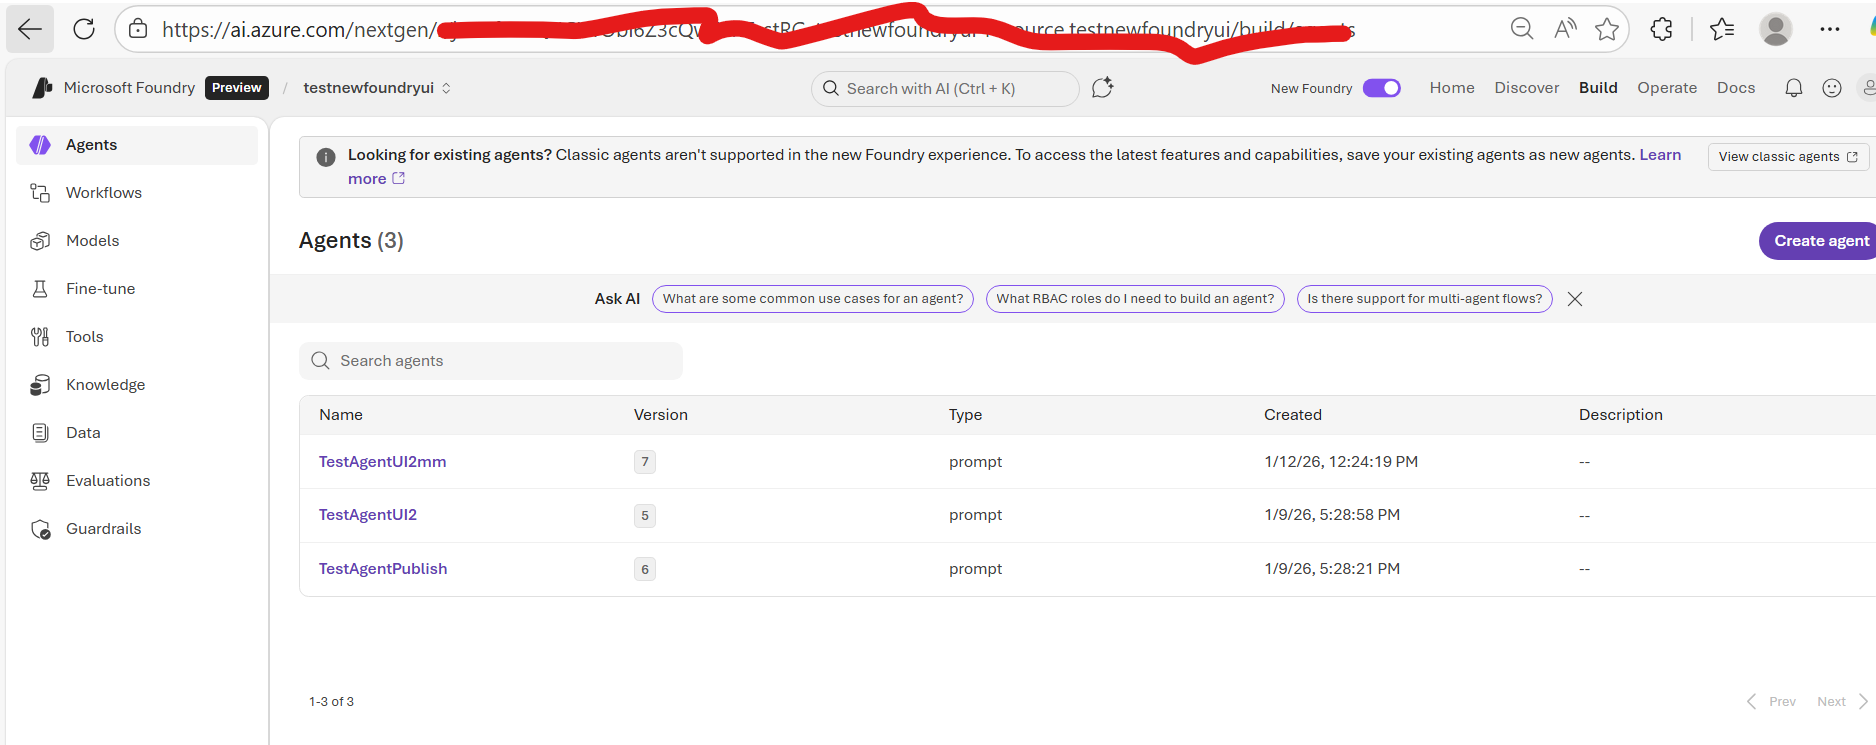
Task: Reload the page with the refresh icon
Action: click(x=84, y=29)
